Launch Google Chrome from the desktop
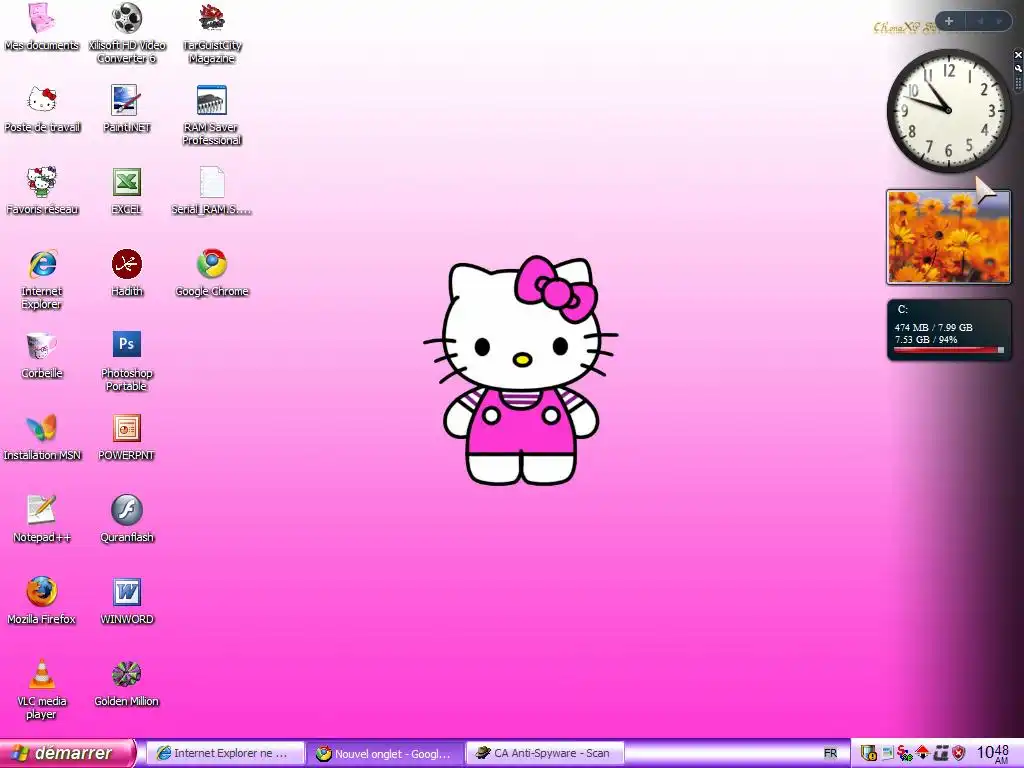The height and width of the screenshot is (768, 1024). 212,273
